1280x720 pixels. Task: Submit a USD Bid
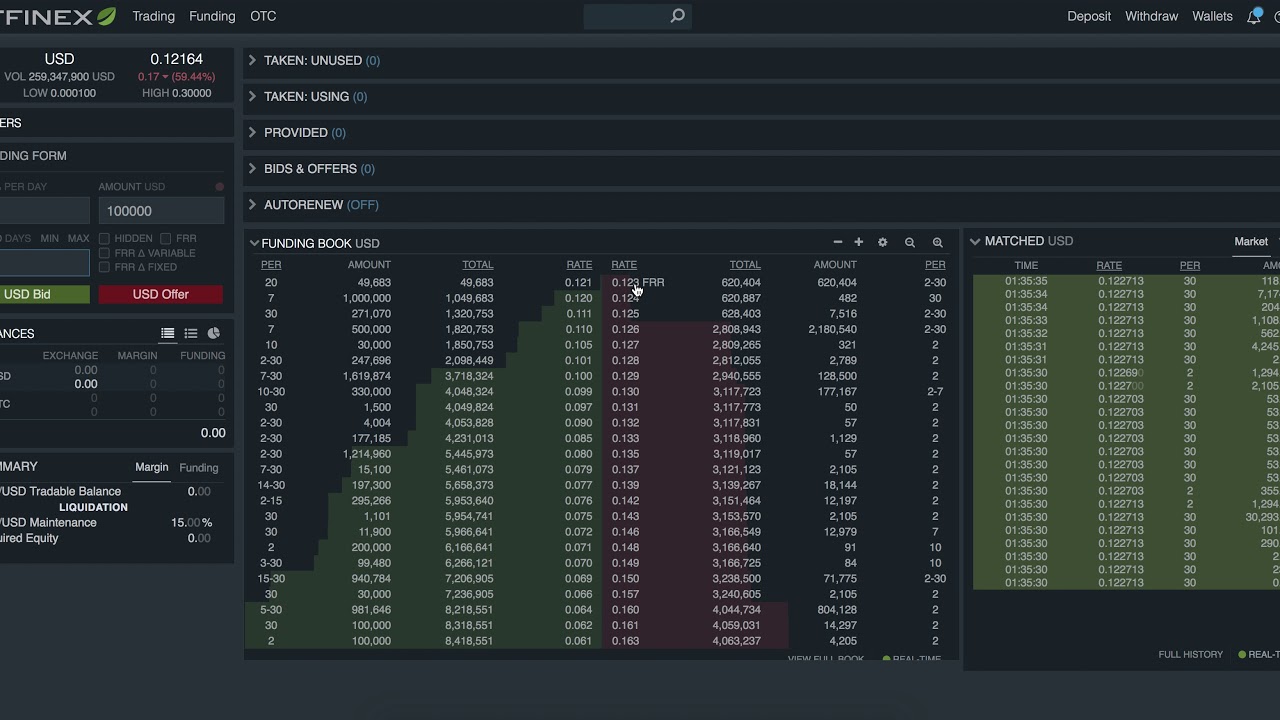pyautogui.click(x=44, y=294)
